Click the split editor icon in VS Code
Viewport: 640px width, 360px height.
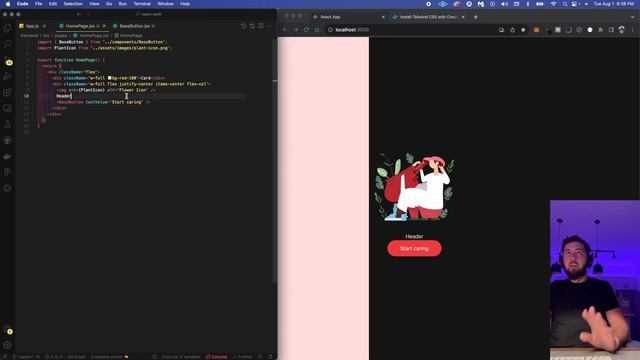tap(261, 26)
